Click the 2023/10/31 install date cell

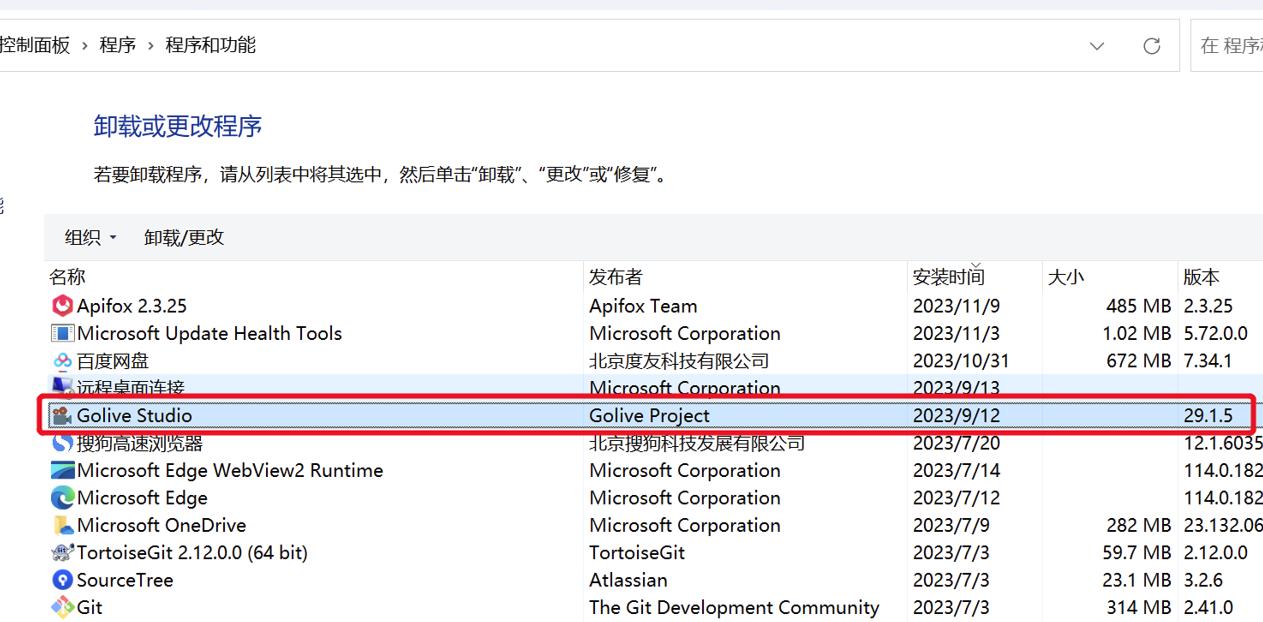pyautogui.click(x=961, y=361)
